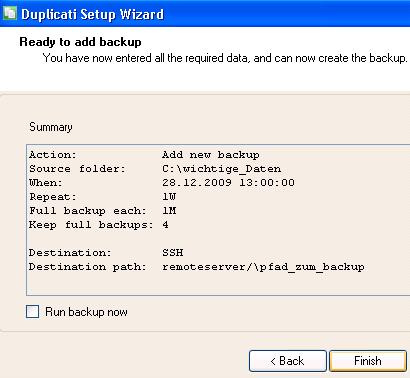Select the 'Add new backup' action text
410x378 pixels.
click(x=211, y=155)
